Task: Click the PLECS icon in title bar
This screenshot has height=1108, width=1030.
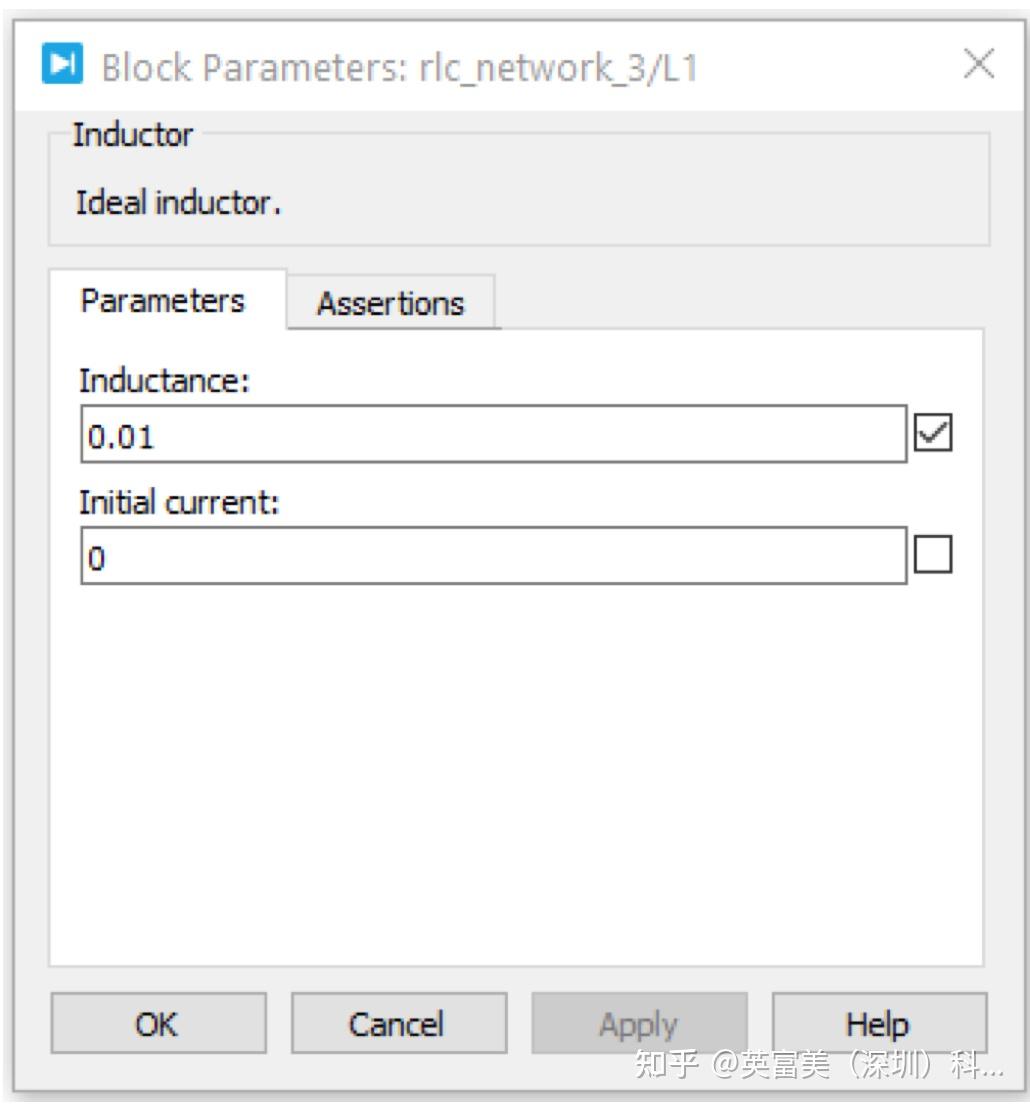Action: (63, 65)
